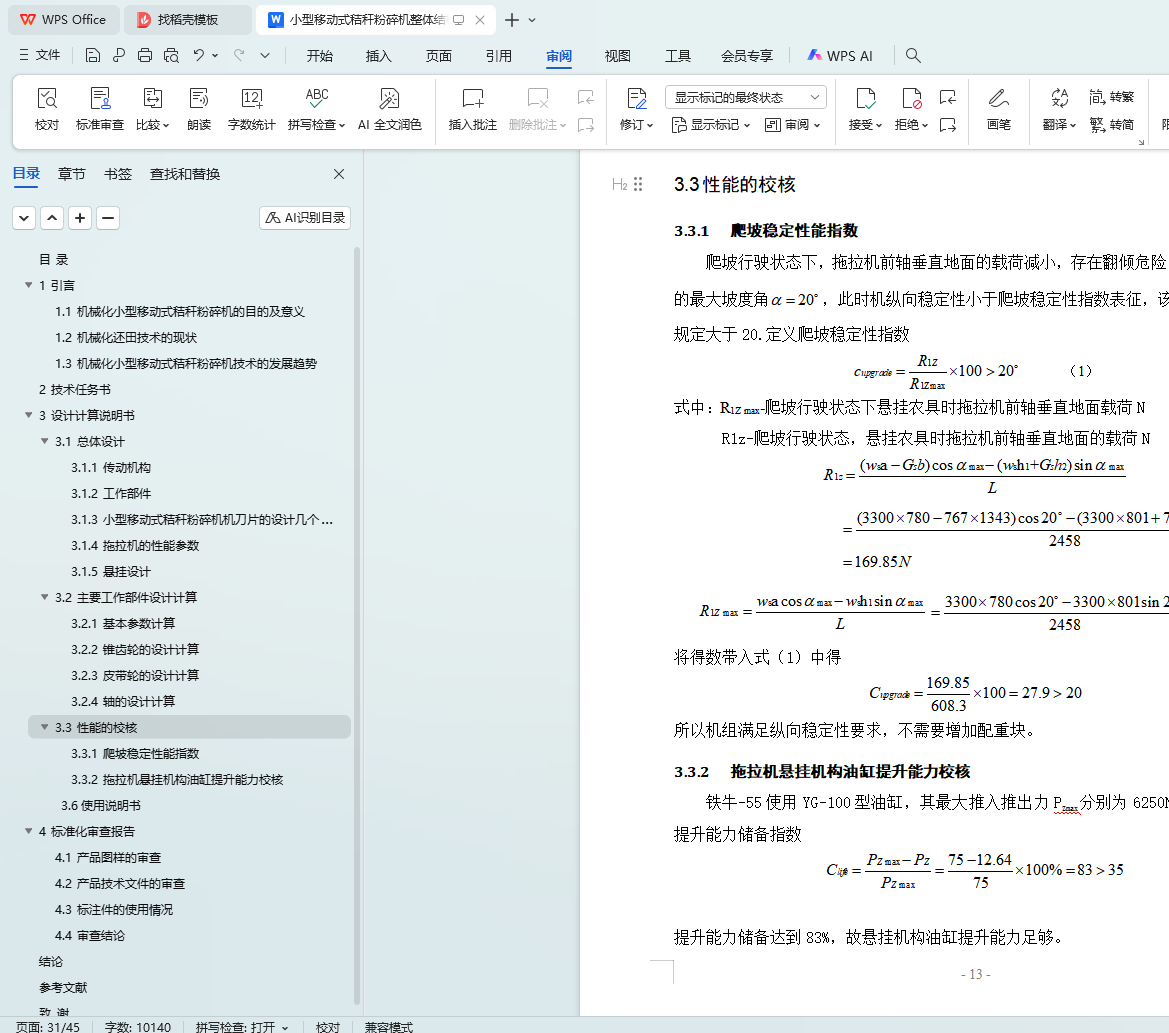The width and height of the screenshot is (1169, 1033).
Task: Click 校对 in the status bar
Action: click(328, 1026)
